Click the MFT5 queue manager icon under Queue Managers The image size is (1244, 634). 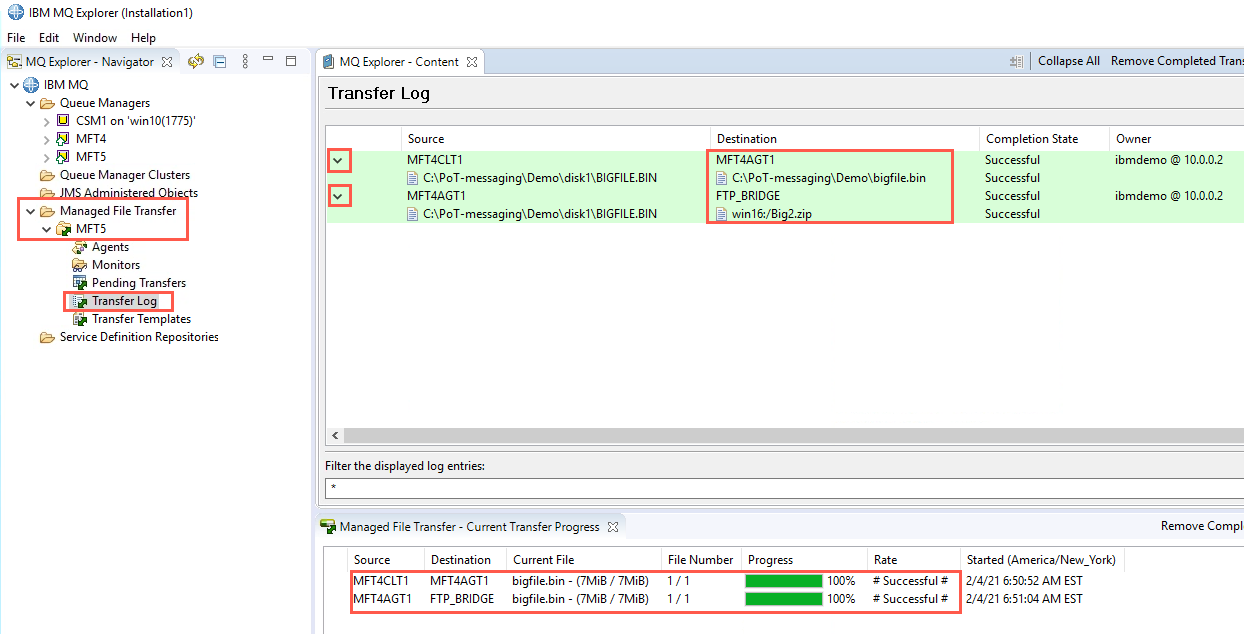(63, 157)
